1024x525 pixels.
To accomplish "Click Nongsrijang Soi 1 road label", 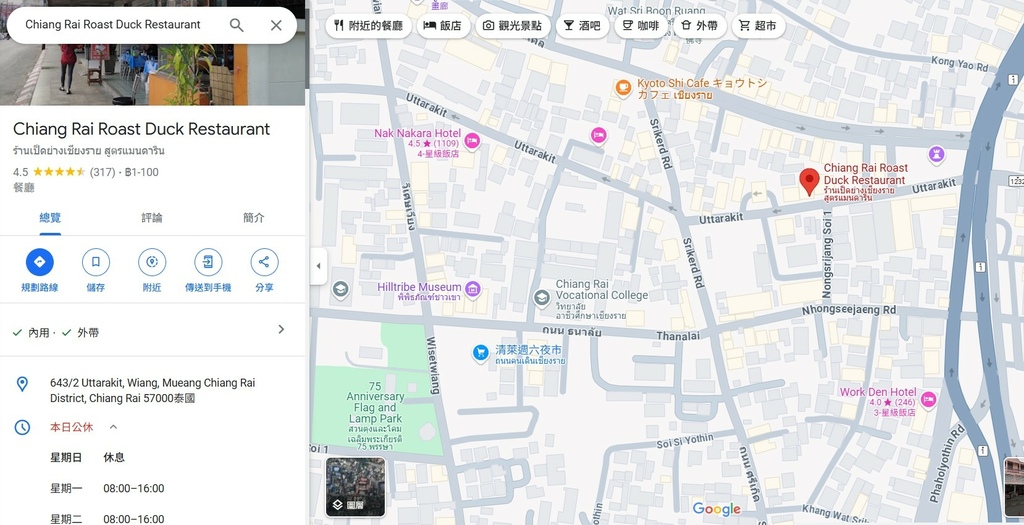I will tap(829, 255).
